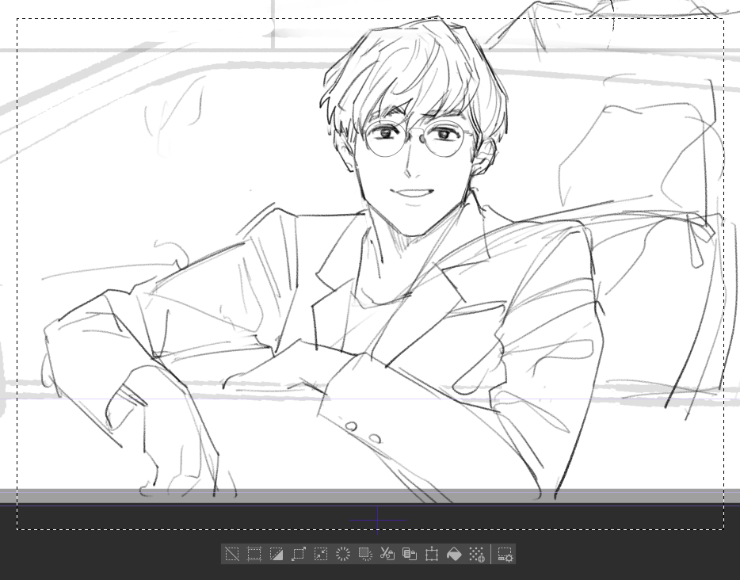Copy and paste selection icon

tap(409, 554)
